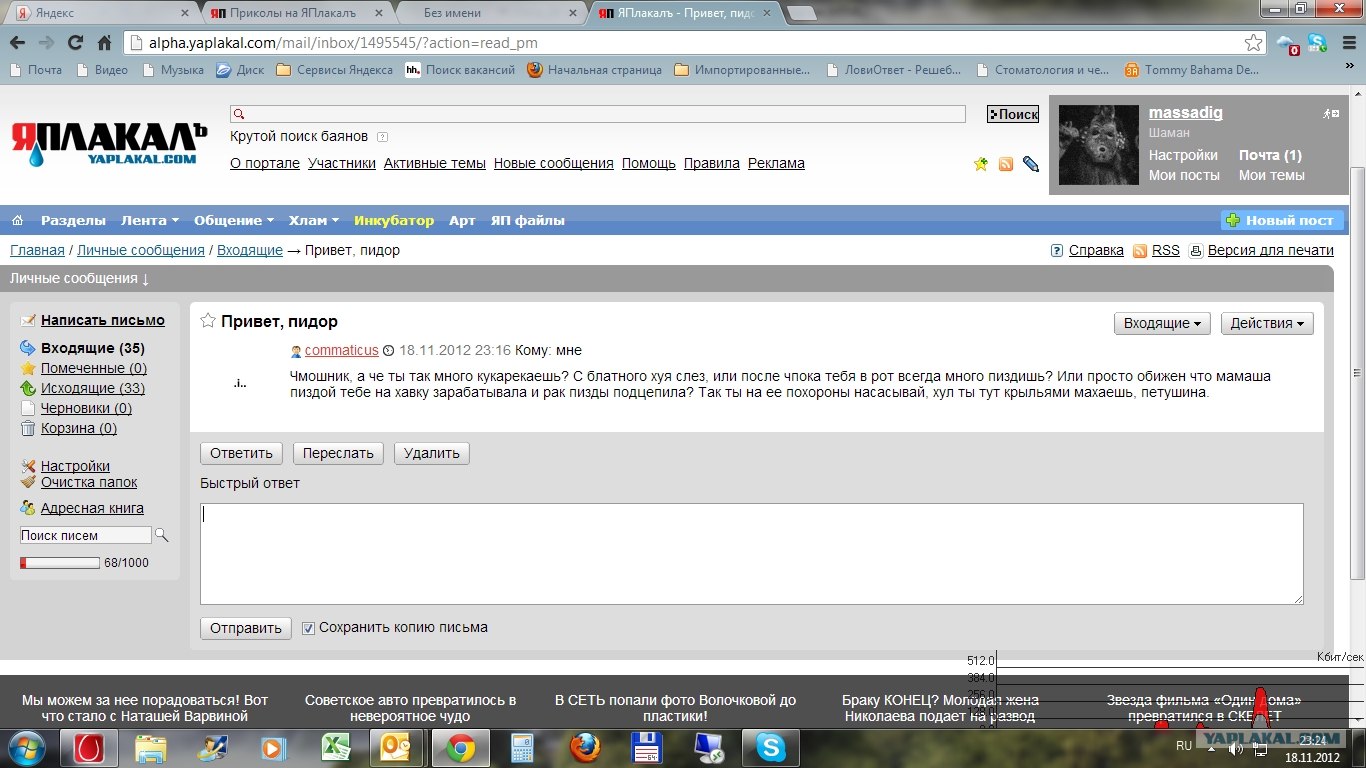The image size is (1366, 768).
Task: Open Skype from the taskbar
Action: pyautogui.click(x=771, y=748)
